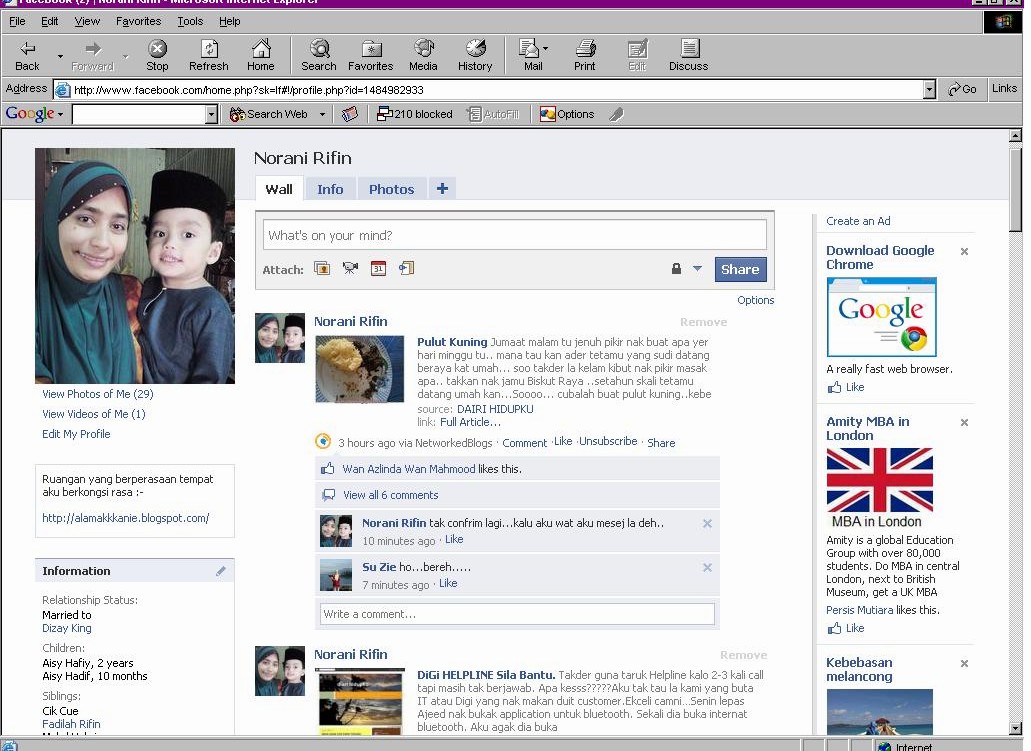
Task: Open the Tools menu
Action: tap(190, 21)
